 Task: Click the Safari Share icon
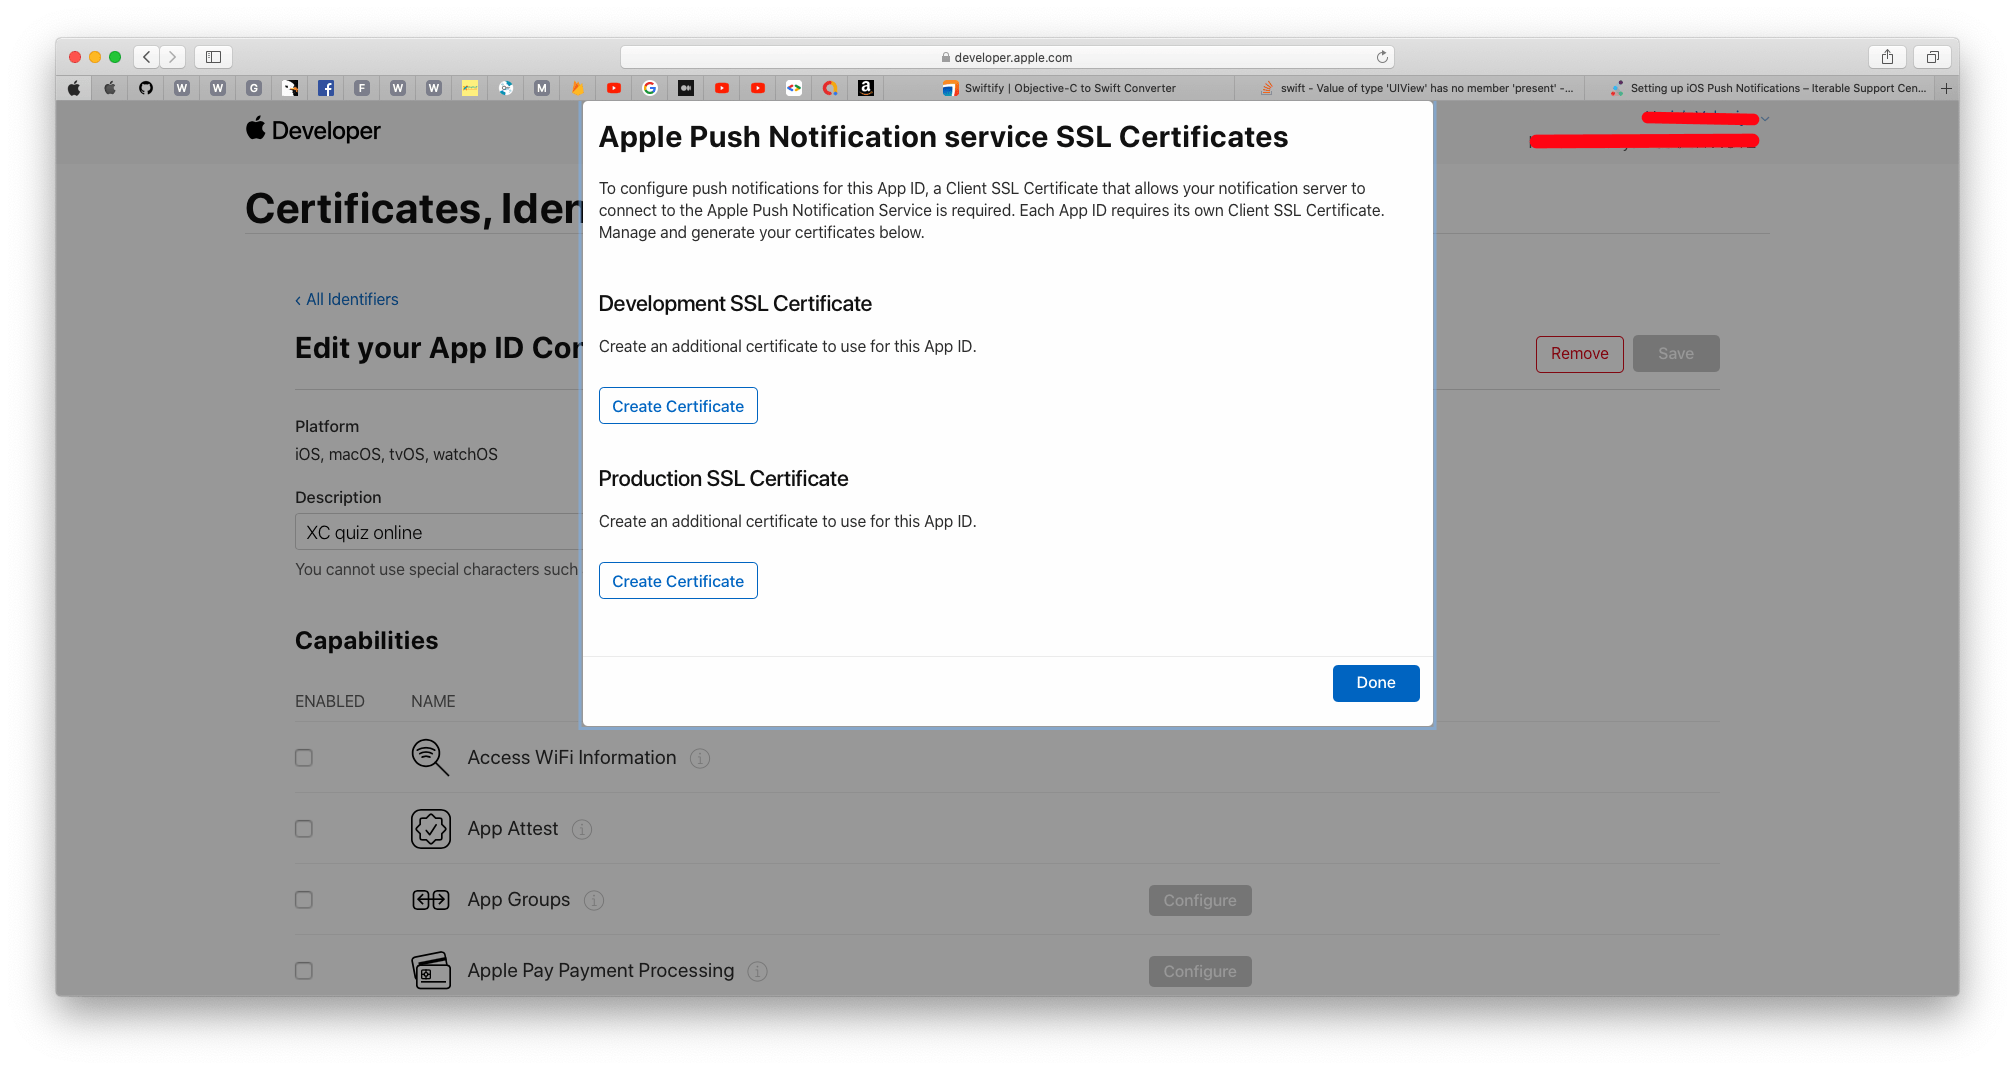pyautogui.click(x=1887, y=57)
